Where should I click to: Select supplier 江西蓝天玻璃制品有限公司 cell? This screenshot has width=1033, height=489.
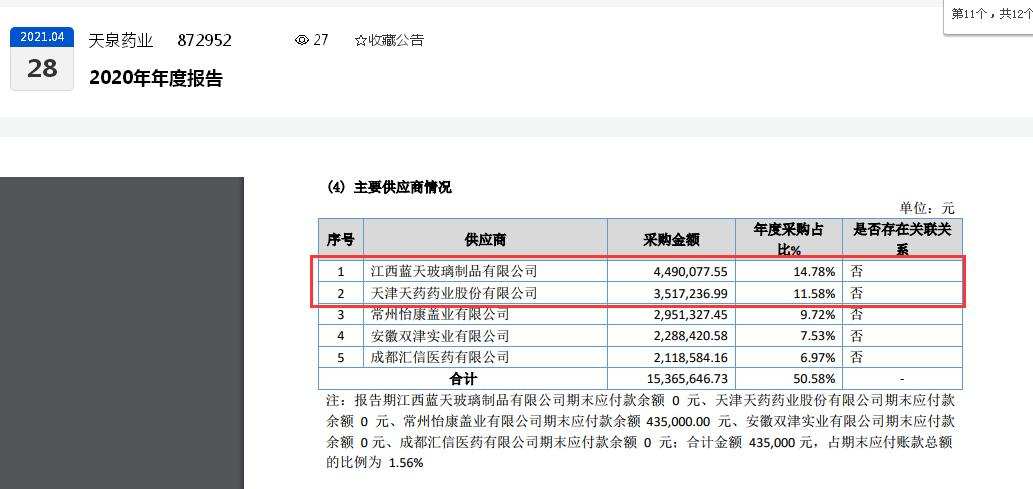(485, 271)
